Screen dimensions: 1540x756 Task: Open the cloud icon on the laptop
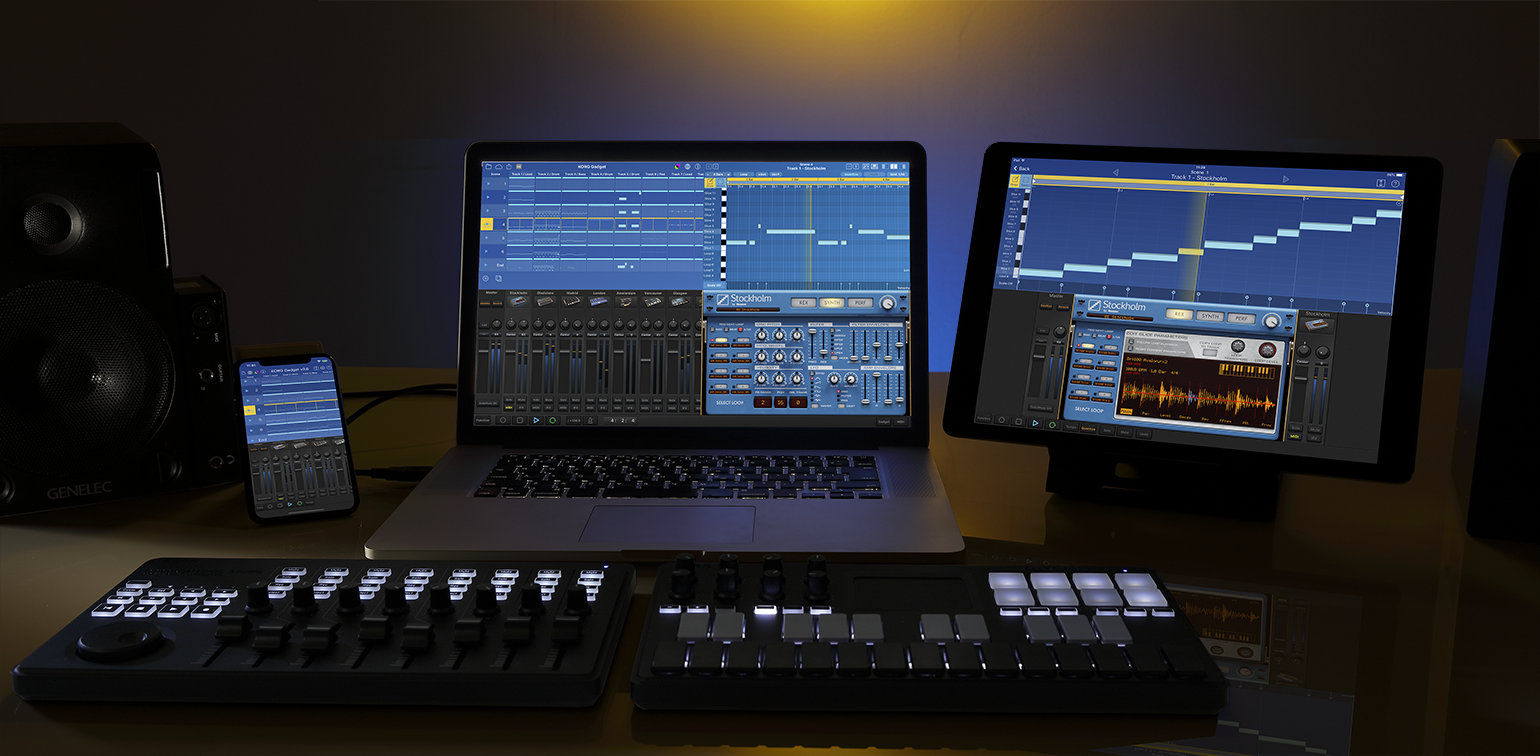coord(499,166)
